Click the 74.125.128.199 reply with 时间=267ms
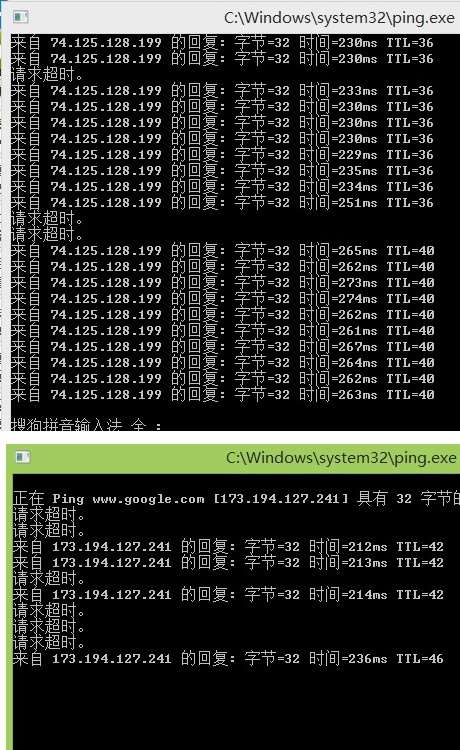This screenshot has width=460, height=750. click(222, 347)
